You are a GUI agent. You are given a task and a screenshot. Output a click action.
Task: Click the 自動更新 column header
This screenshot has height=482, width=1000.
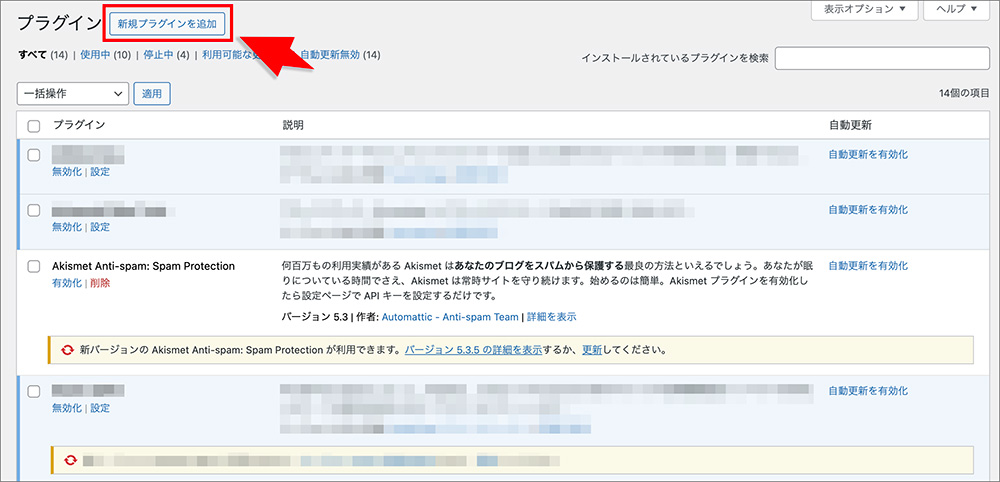[x=849, y=126]
